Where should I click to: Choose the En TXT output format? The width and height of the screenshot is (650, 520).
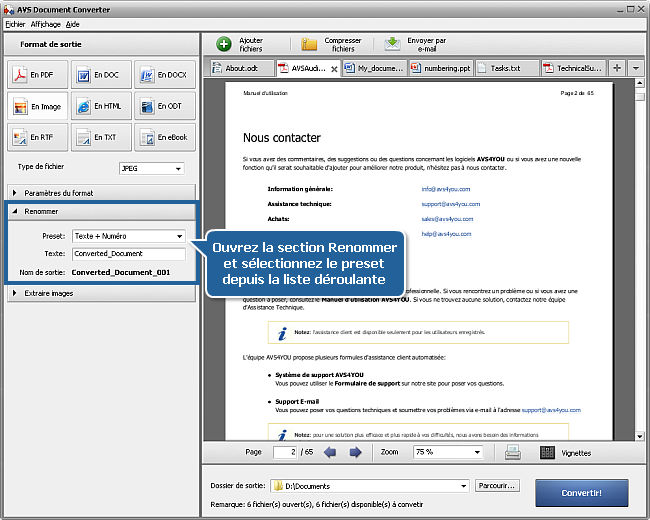pyautogui.click(x=101, y=137)
